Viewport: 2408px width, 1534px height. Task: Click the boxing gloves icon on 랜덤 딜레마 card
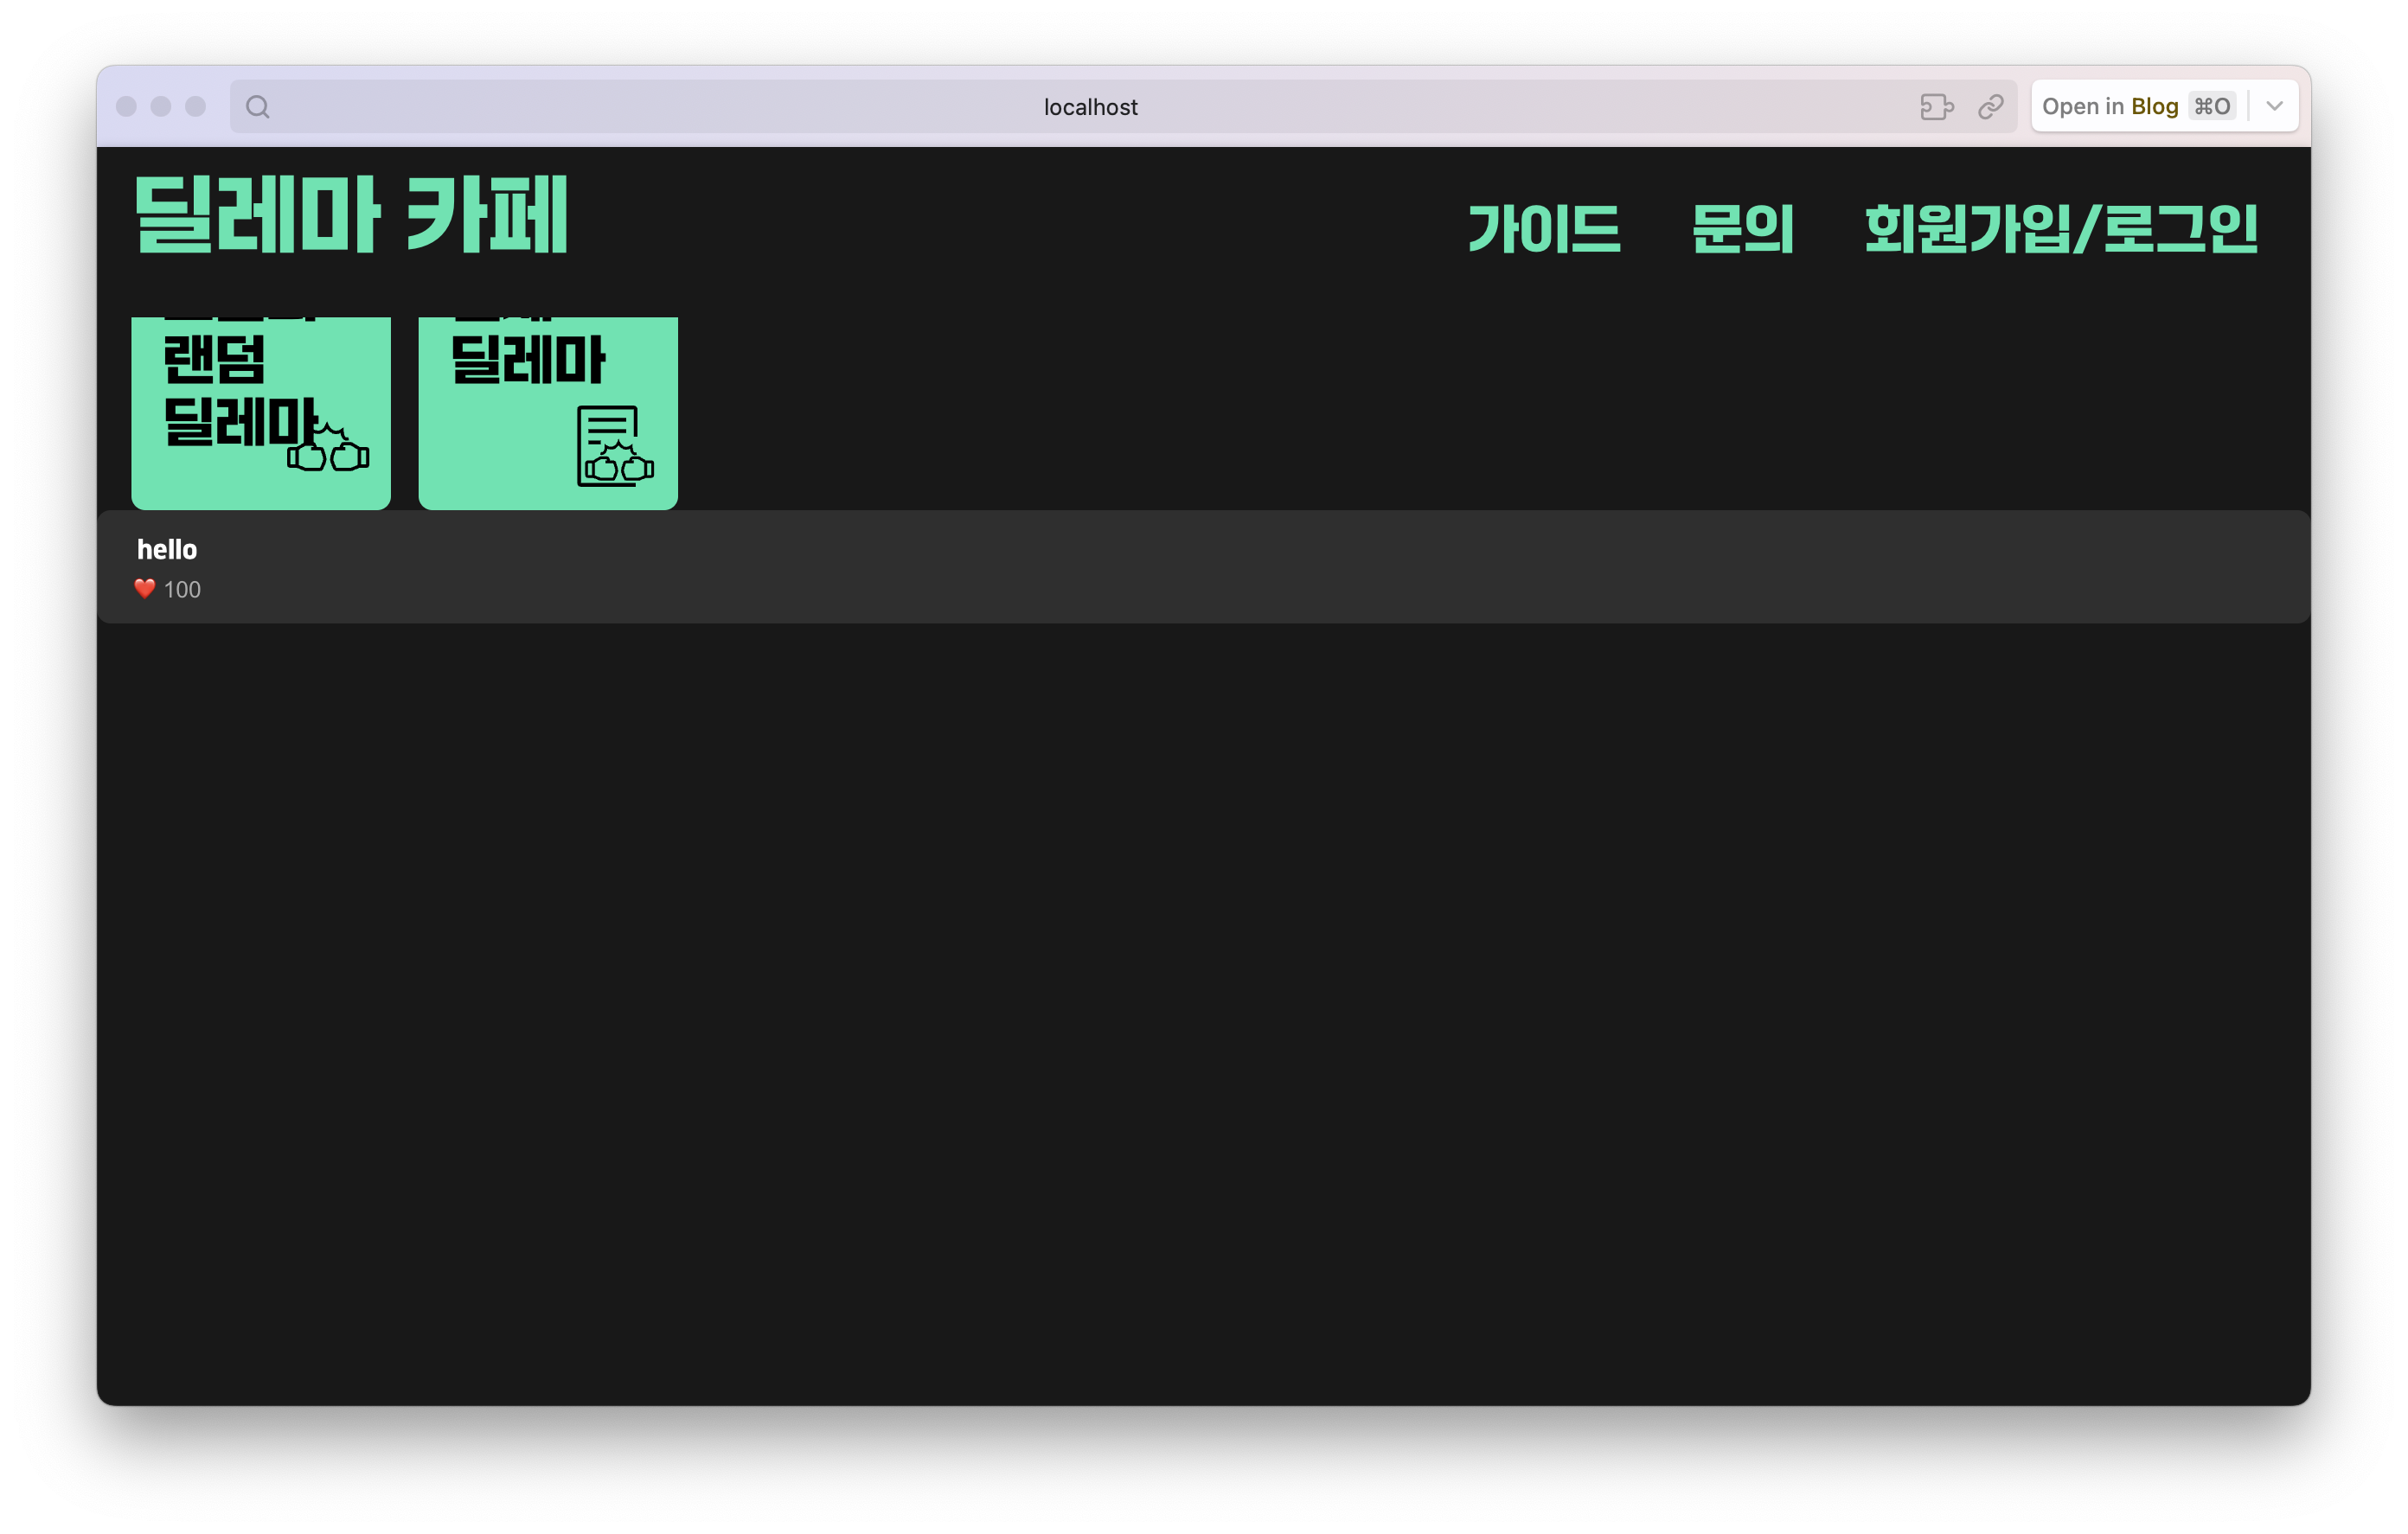tap(328, 448)
